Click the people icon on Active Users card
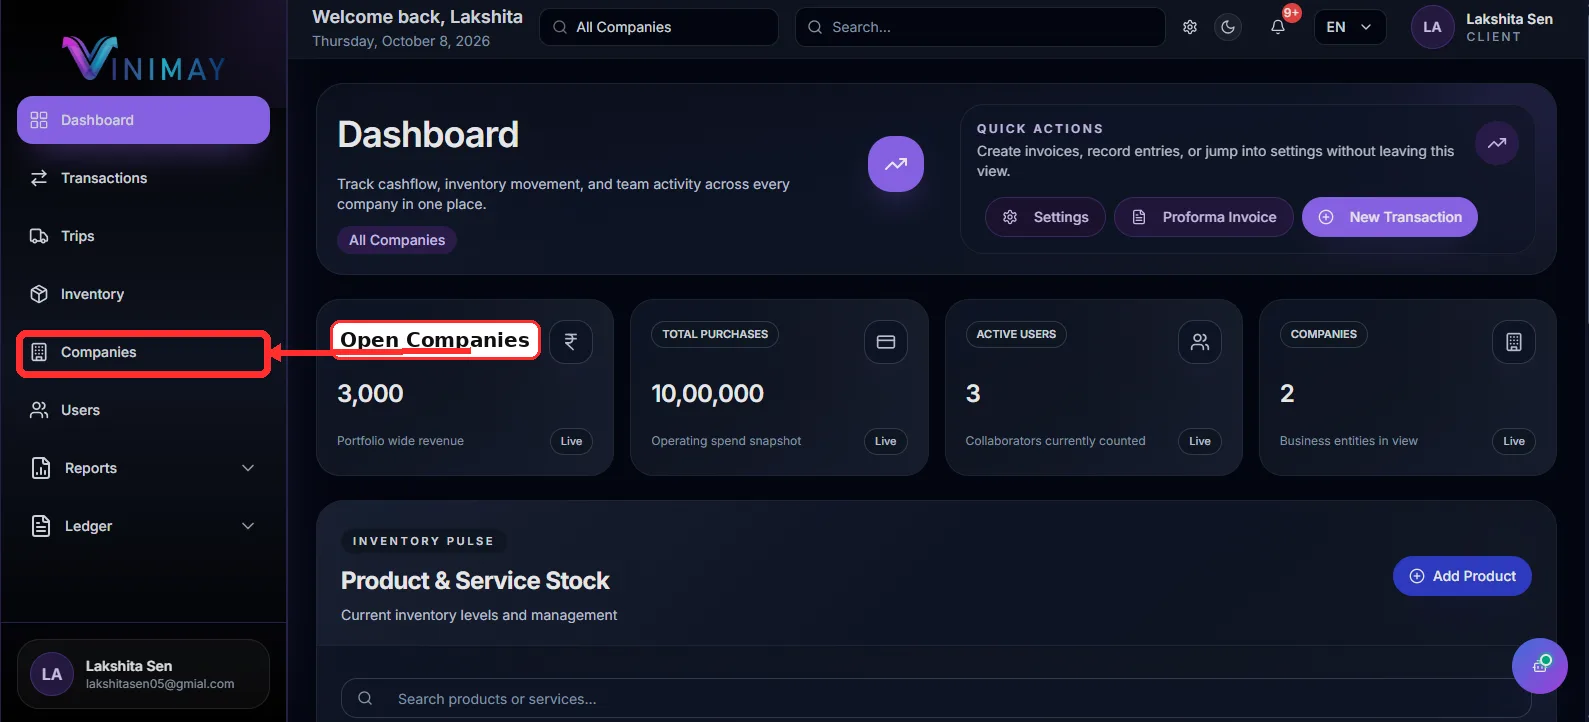Viewport: 1589px width, 722px height. click(1200, 342)
